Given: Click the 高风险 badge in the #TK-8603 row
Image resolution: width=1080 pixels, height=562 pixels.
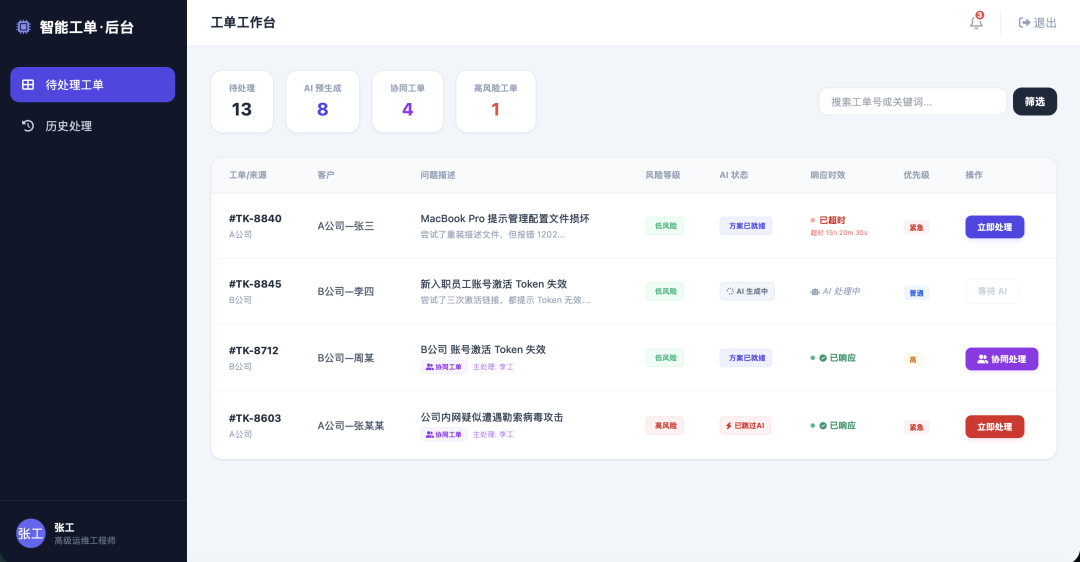Looking at the screenshot, I should [x=665, y=426].
